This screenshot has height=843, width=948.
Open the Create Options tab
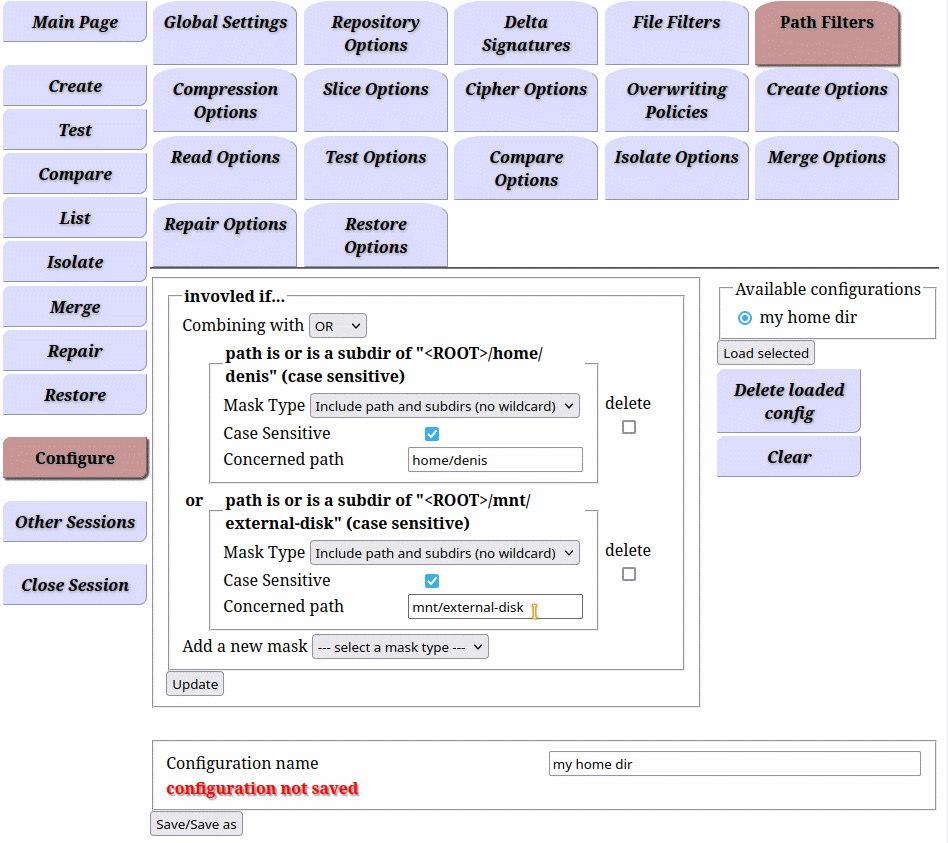click(827, 100)
